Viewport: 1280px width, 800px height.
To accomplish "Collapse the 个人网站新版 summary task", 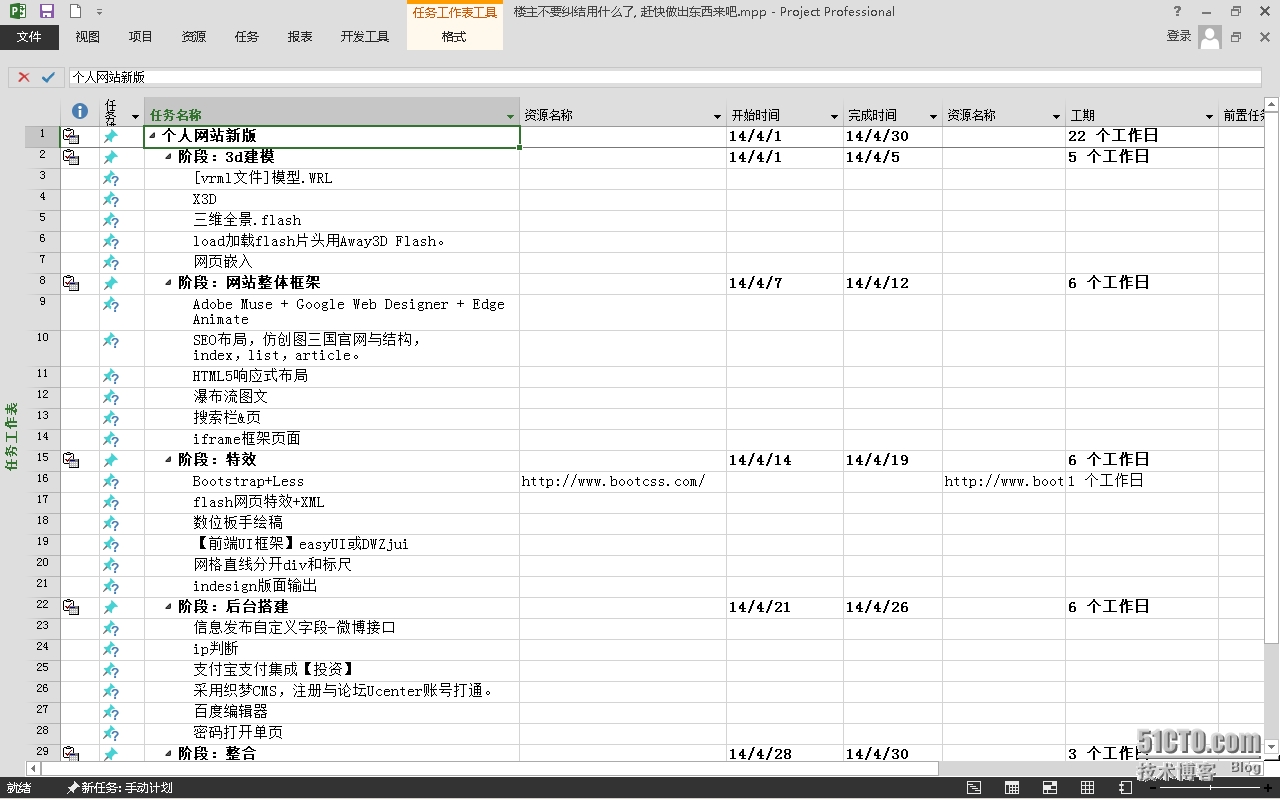I will pos(153,136).
